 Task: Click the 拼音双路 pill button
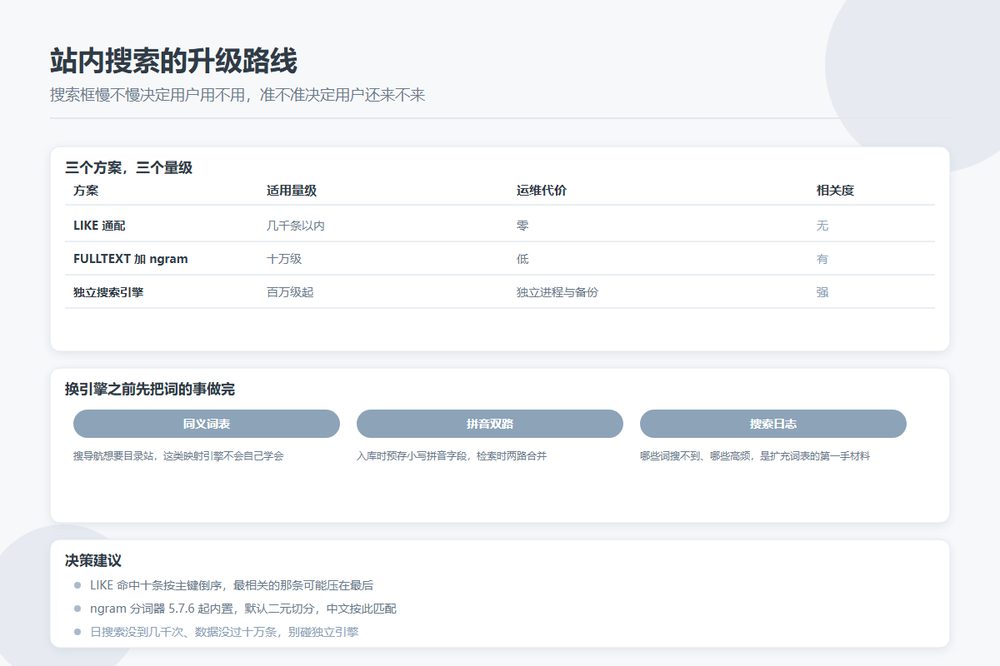pyautogui.click(x=489, y=424)
